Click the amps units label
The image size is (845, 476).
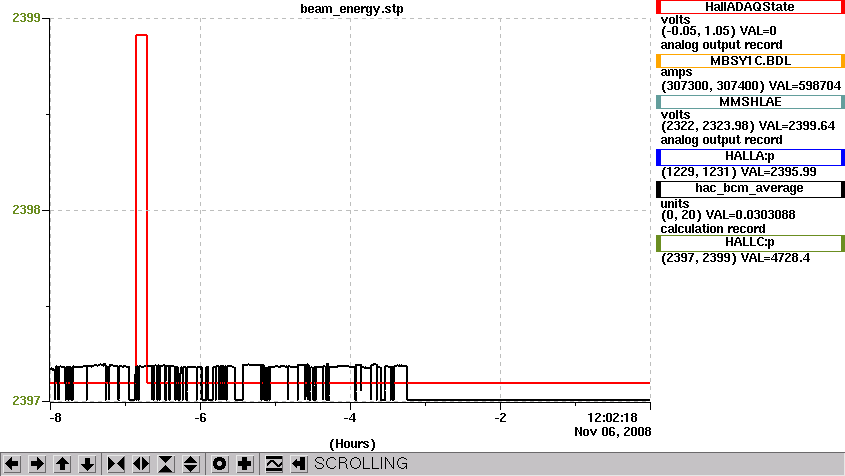(x=676, y=72)
